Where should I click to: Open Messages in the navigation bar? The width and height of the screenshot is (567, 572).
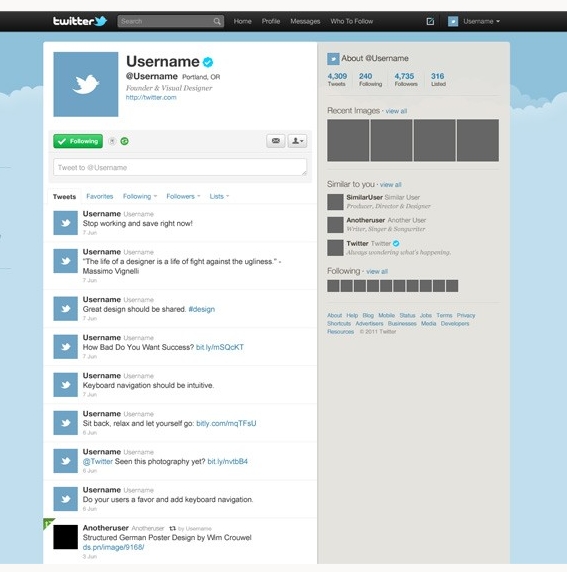coord(305,21)
